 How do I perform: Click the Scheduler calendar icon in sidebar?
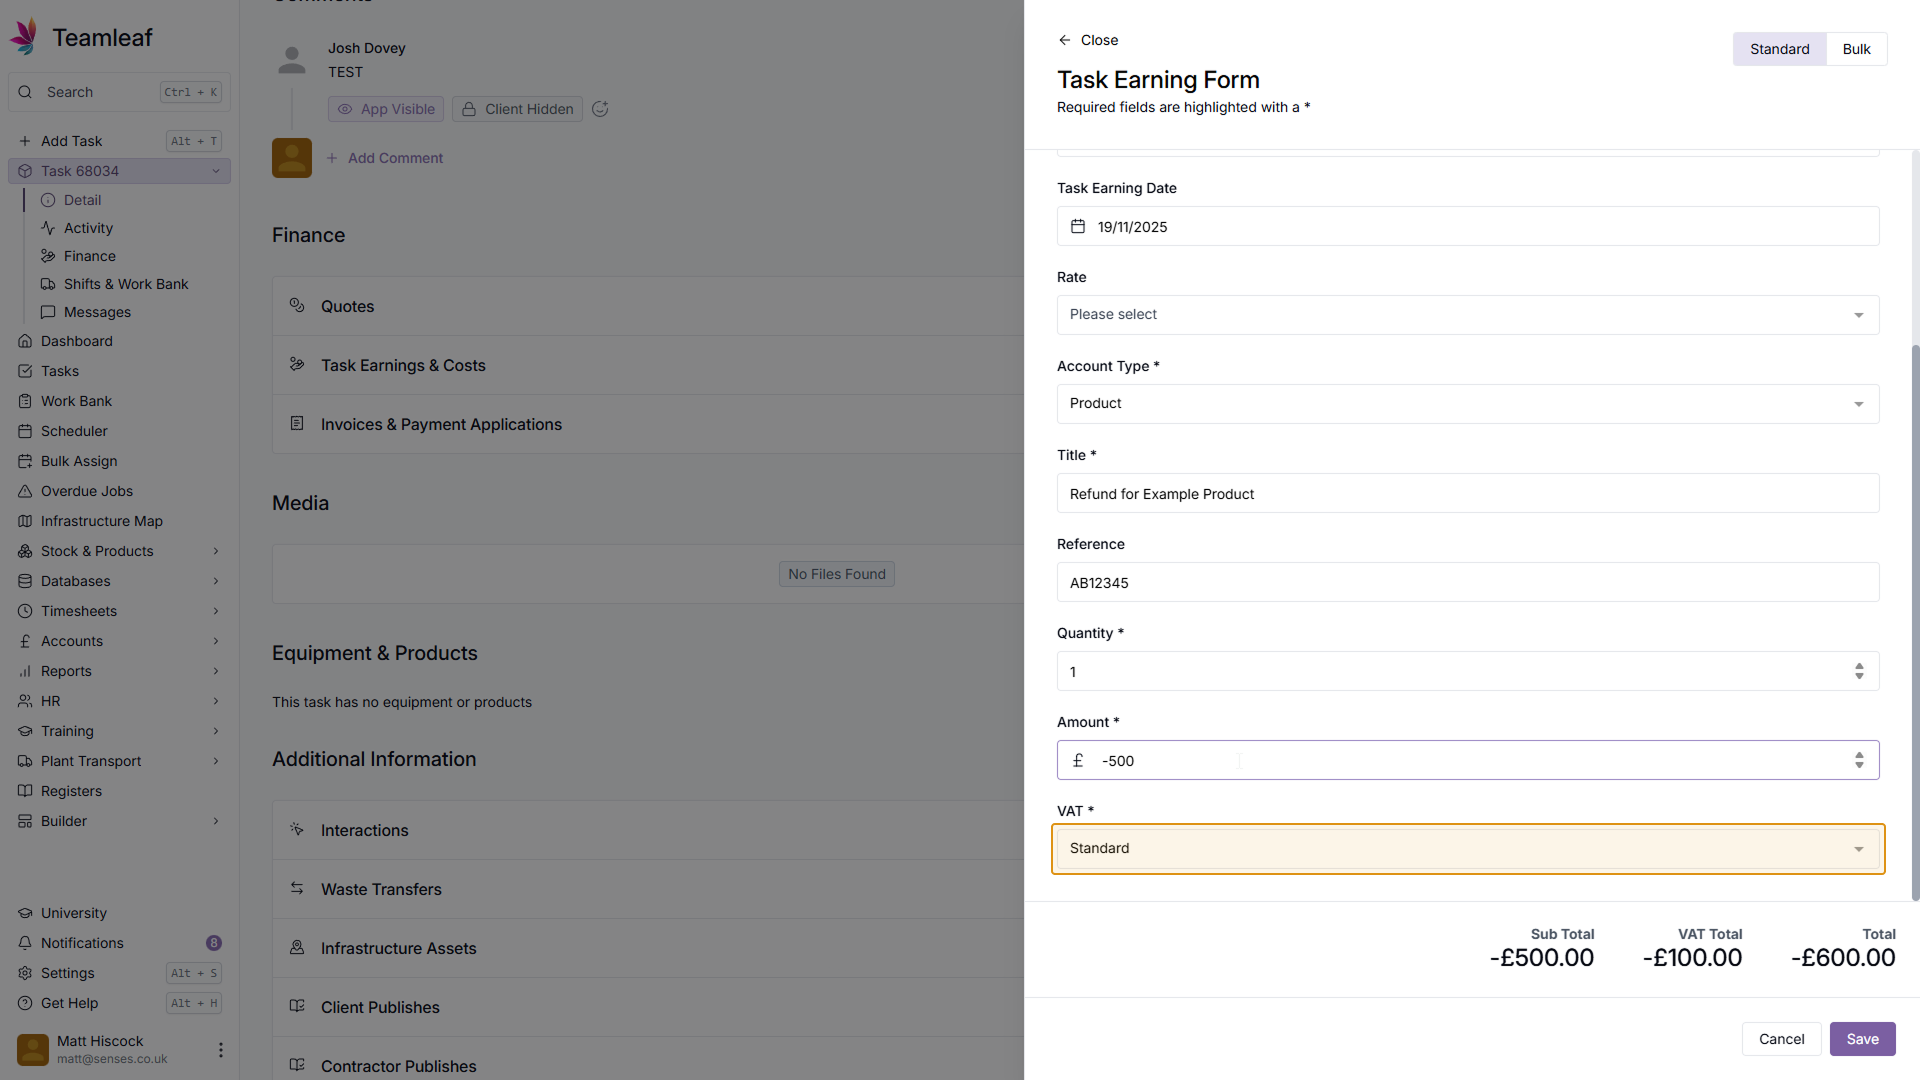pos(25,431)
